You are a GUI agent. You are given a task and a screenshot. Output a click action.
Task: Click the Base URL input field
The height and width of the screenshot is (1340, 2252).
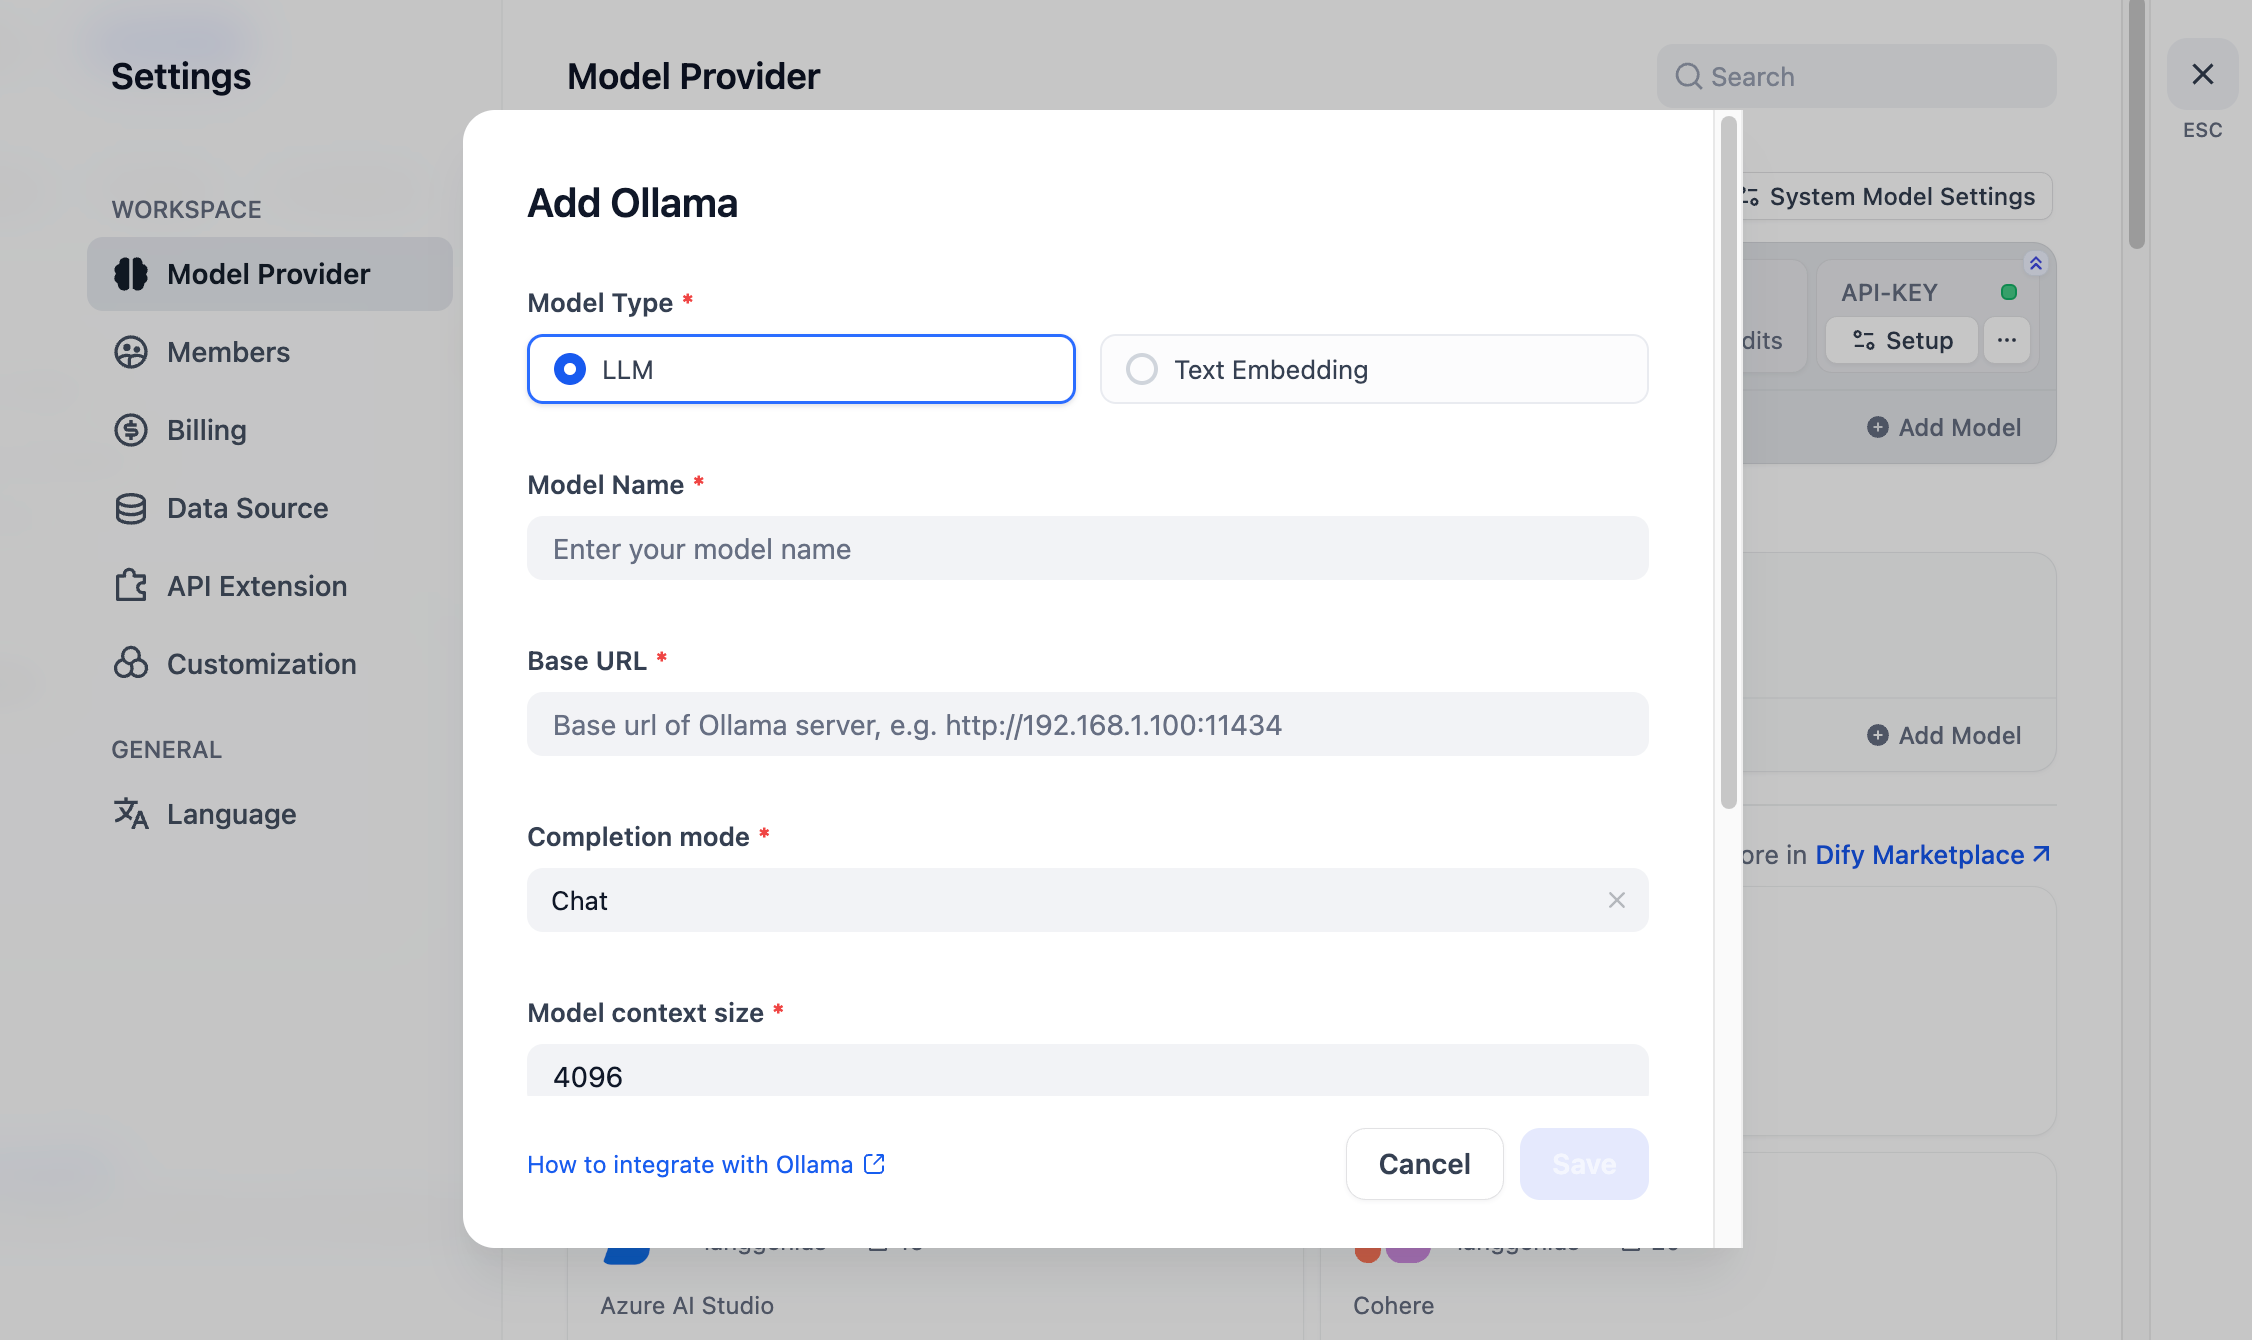click(1087, 724)
